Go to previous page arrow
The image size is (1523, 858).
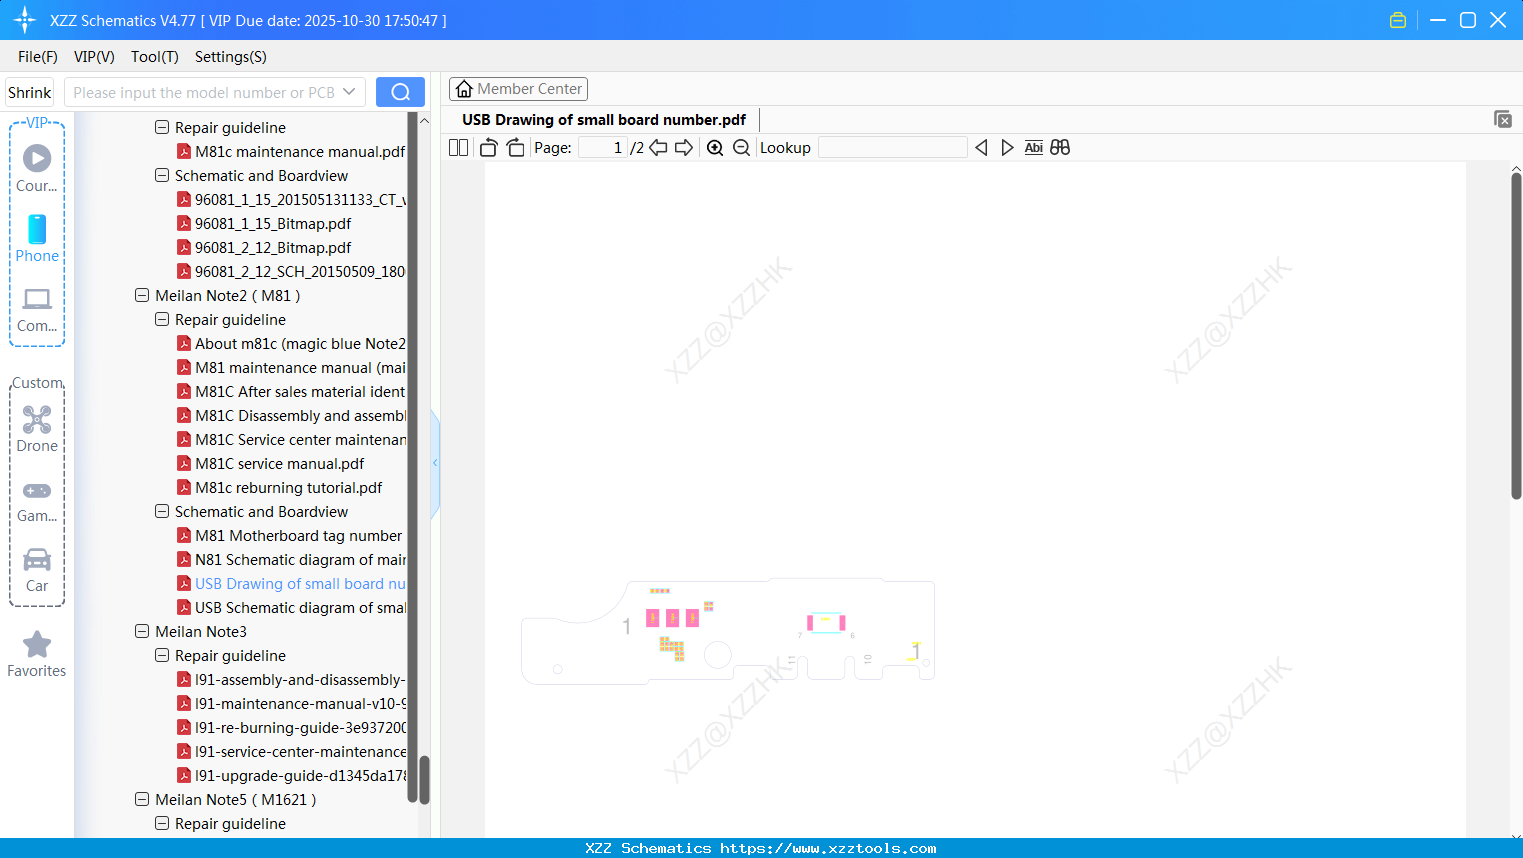point(658,147)
